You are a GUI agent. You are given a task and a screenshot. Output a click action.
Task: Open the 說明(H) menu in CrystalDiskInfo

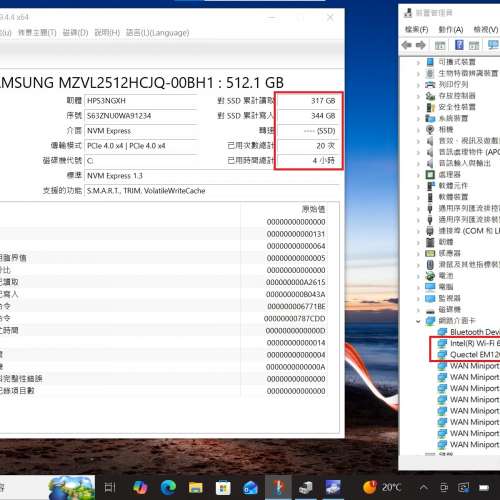107,33
